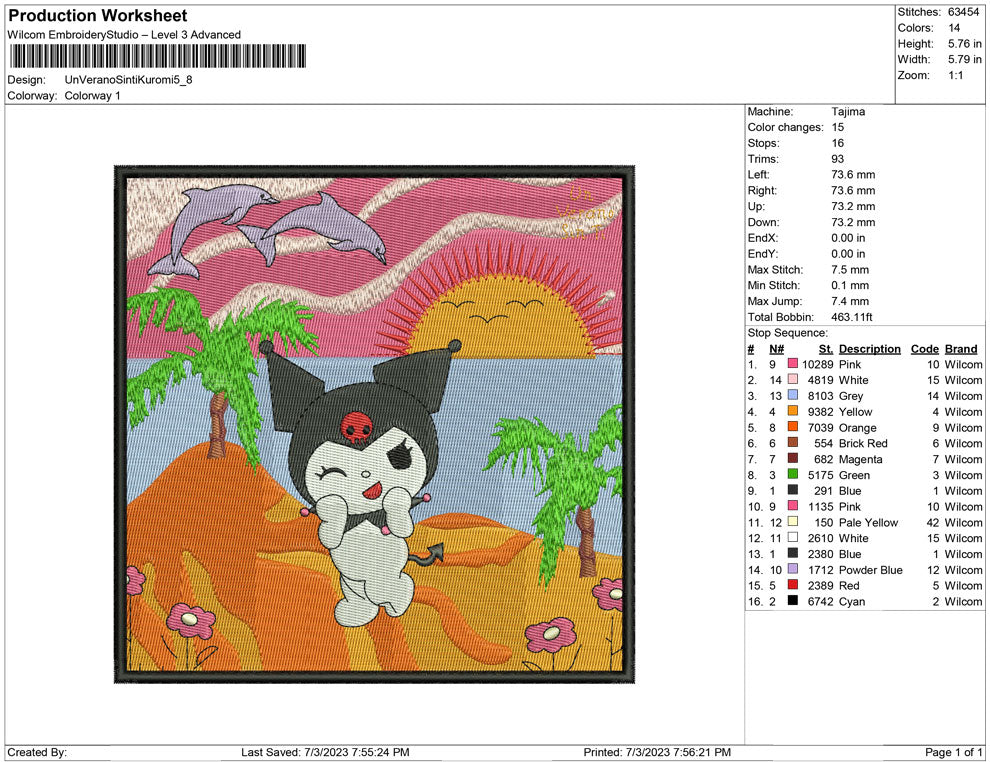Click 'Wilcom EmbroideryStudio – Level 3 Advanced' text
This screenshot has width=990, height=762.
pyautogui.click(x=124, y=35)
